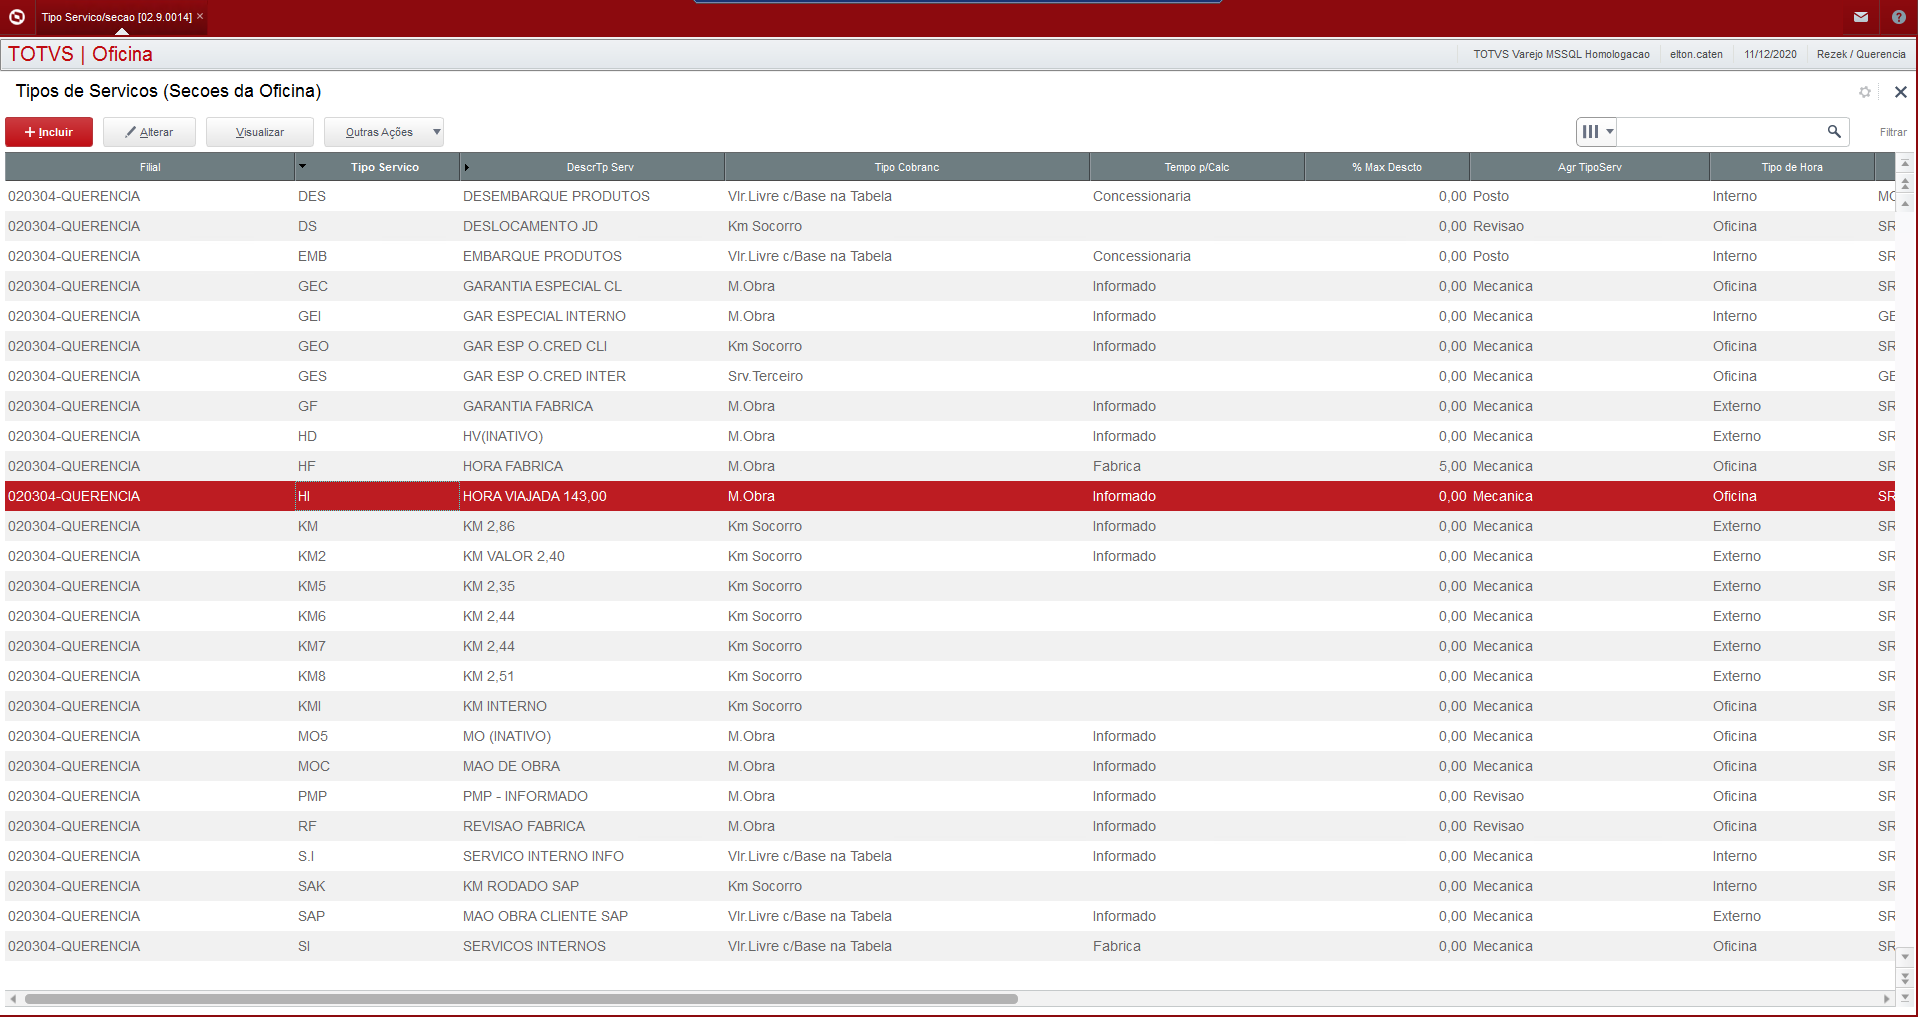1918x1017 pixels.
Task: Click the Incluir button
Action: [49, 132]
